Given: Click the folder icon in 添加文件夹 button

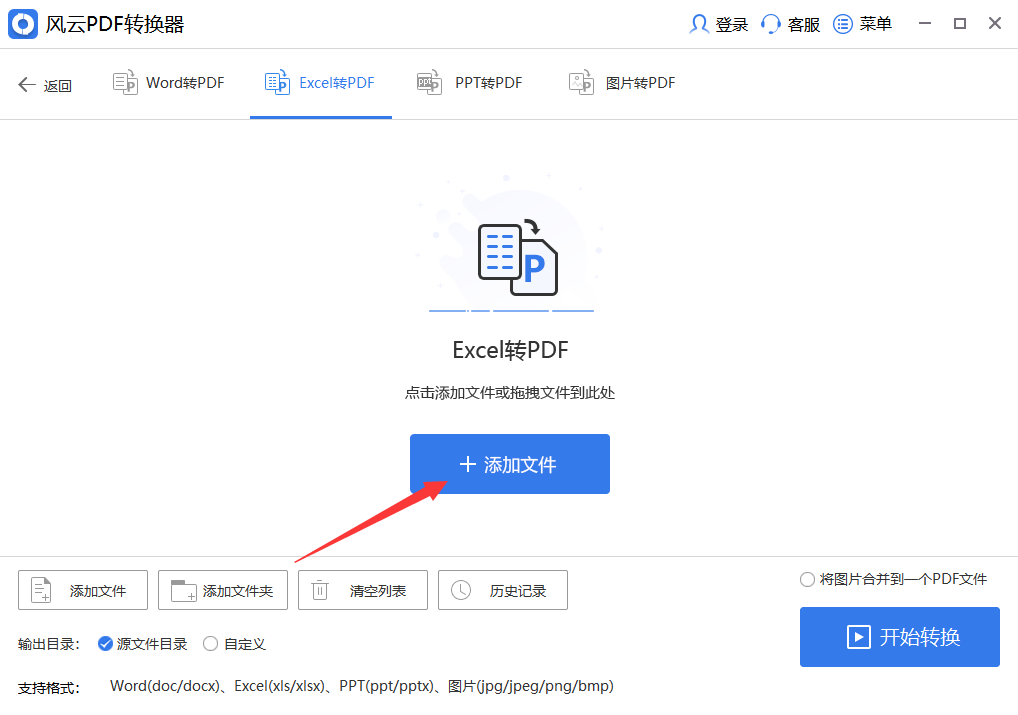Looking at the screenshot, I should (x=183, y=590).
